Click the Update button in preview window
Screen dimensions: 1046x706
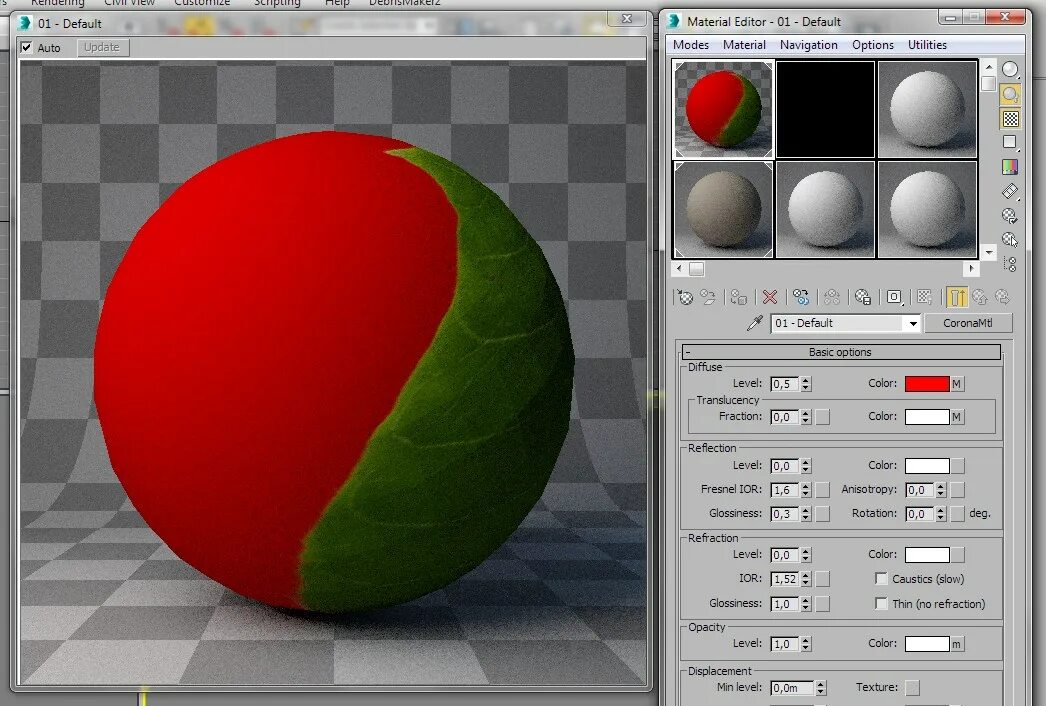tap(102, 47)
